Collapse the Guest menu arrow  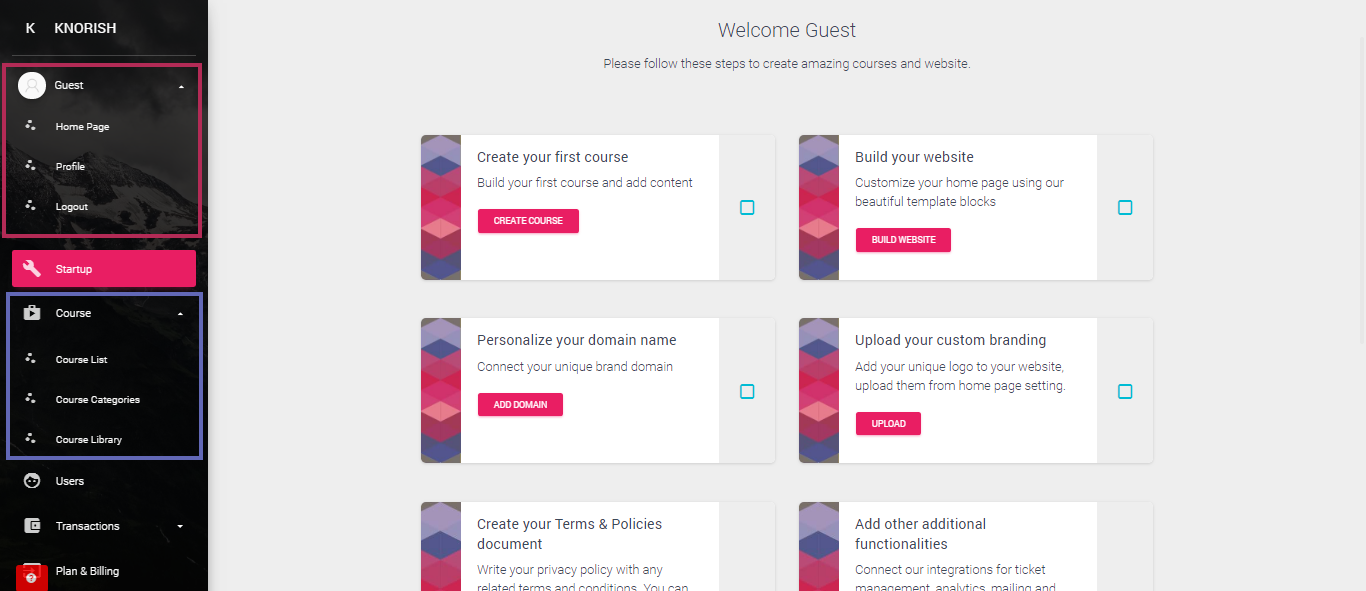pyautogui.click(x=181, y=86)
